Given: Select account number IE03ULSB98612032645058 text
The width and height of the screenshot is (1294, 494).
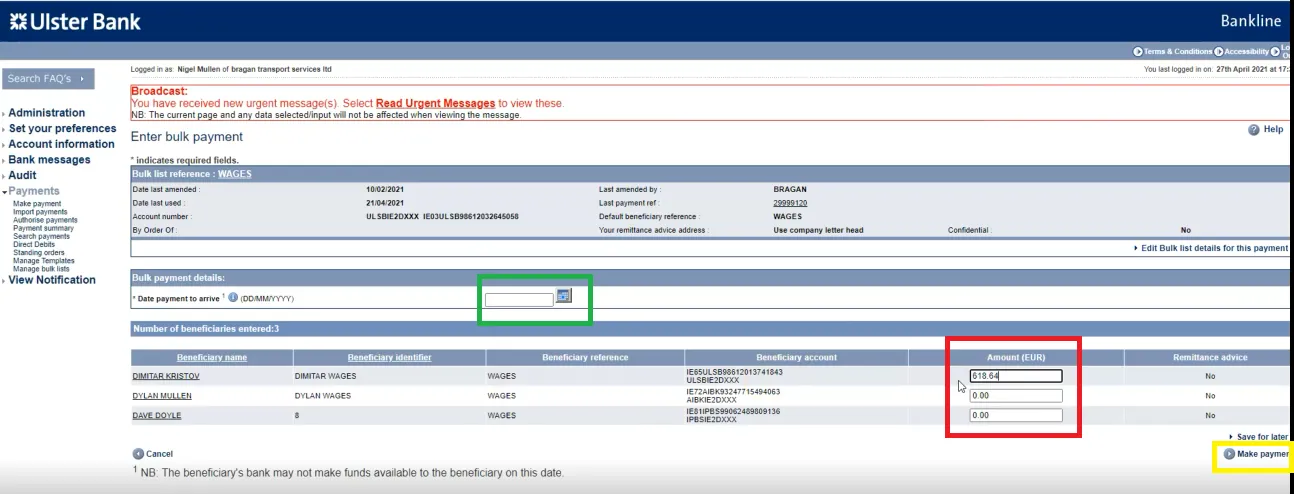Looking at the screenshot, I should click(x=470, y=216).
